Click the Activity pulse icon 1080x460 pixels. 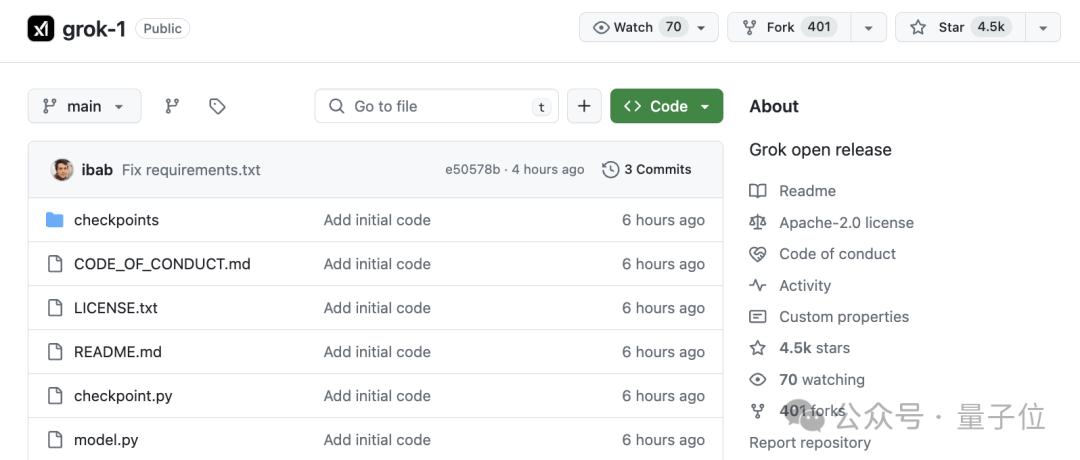point(758,286)
